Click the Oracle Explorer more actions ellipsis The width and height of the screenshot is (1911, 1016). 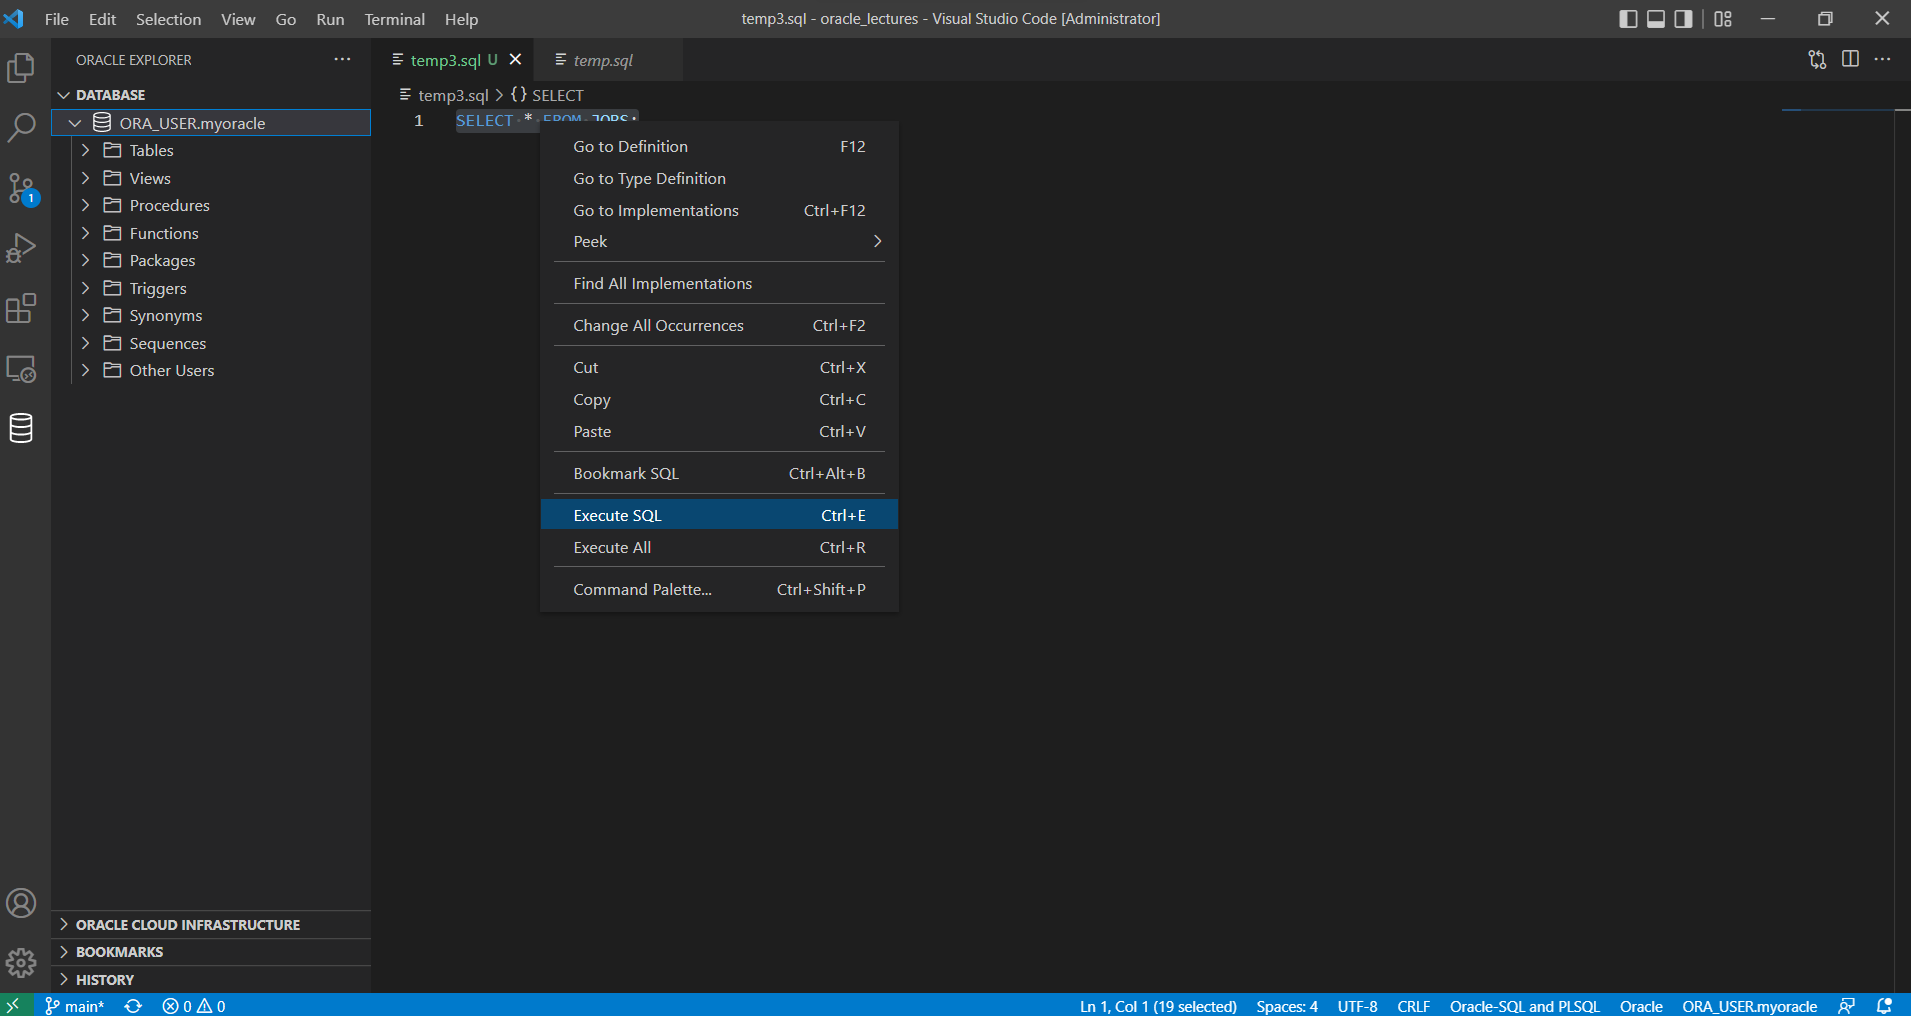point(342,60)
